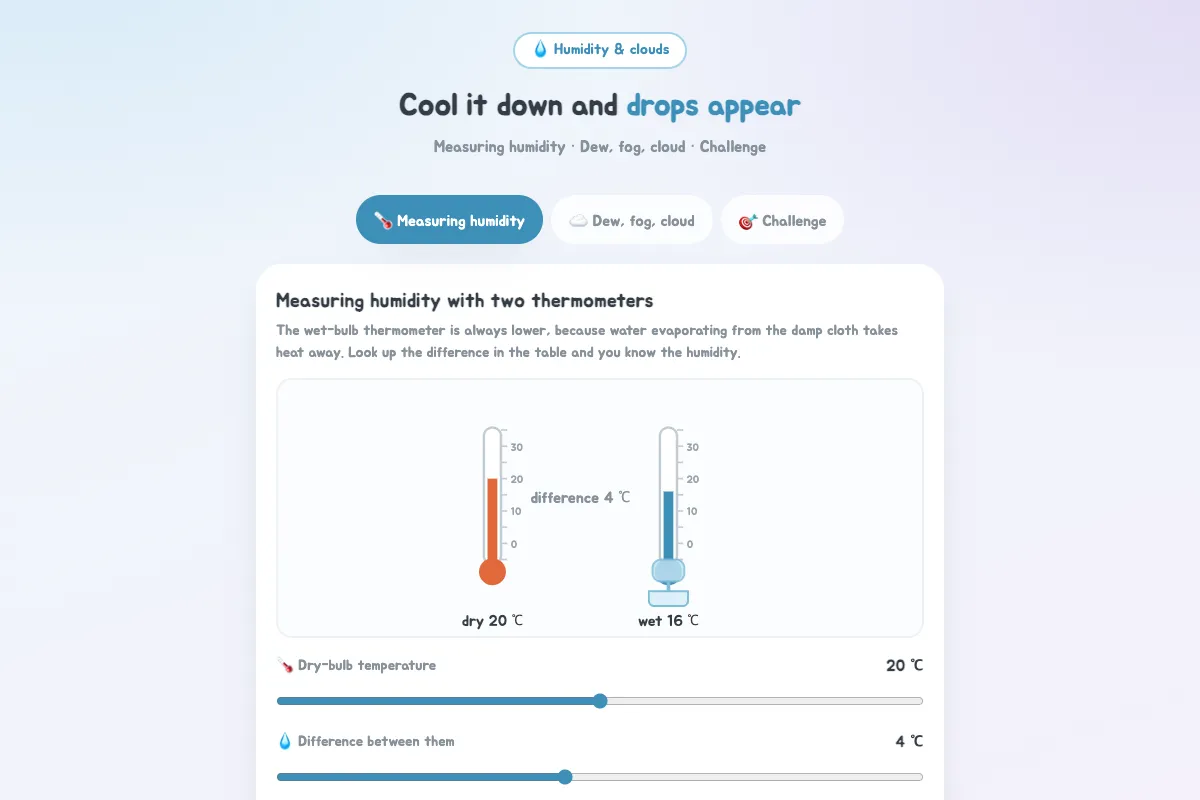Click the Difference between them slider handle
1200x800 pixels.
click(x=565, y=777)
